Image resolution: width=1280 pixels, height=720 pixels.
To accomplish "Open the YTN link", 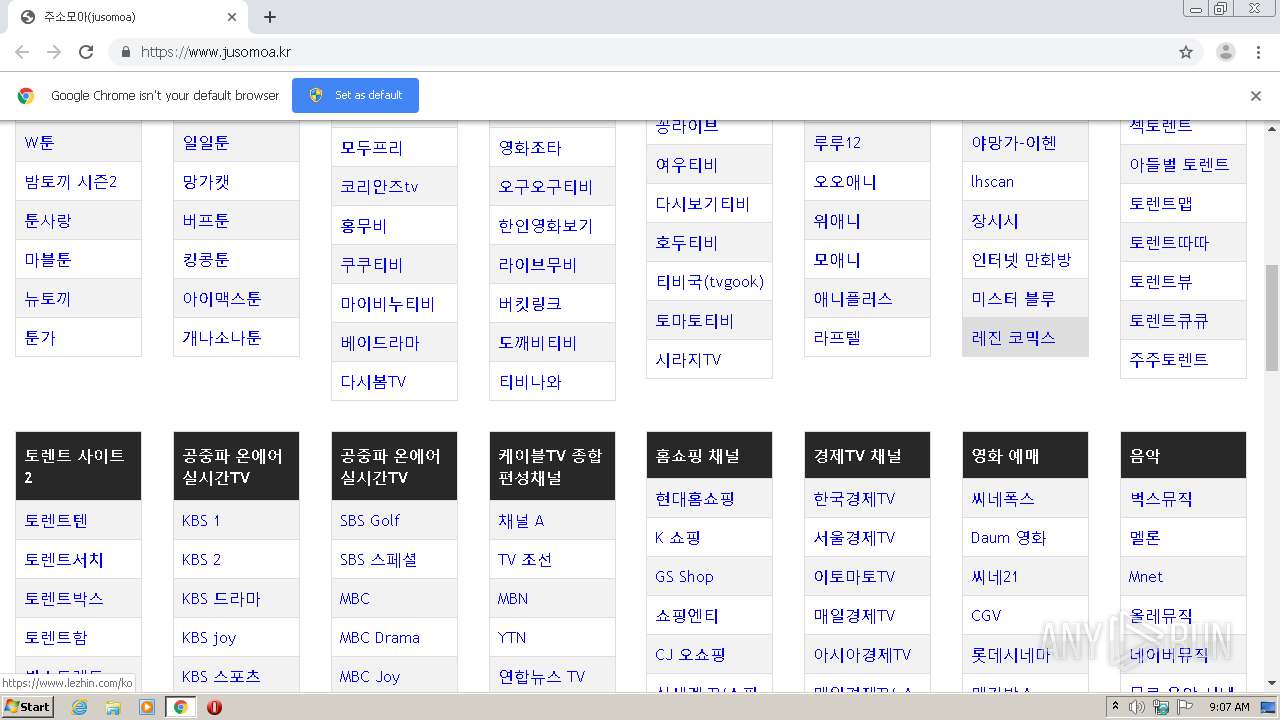I will 512,637.
